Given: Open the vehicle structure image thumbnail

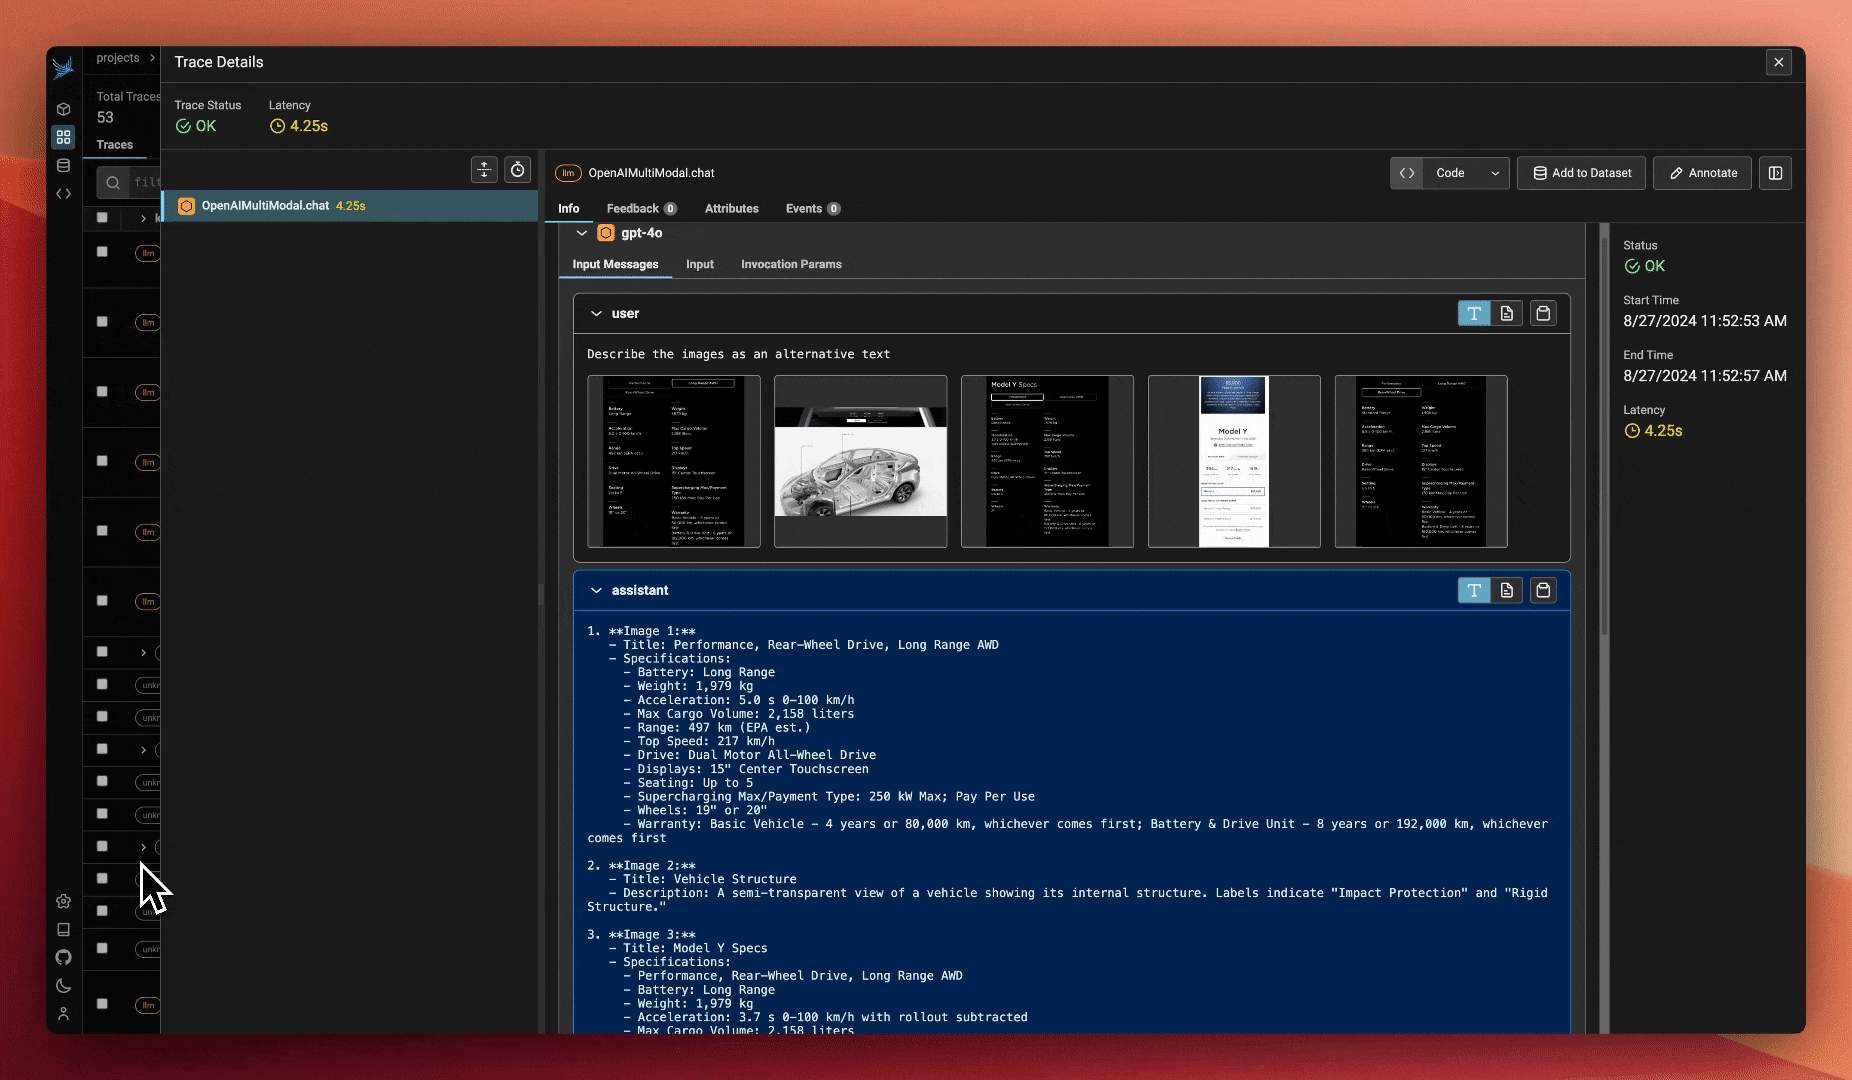Looking at the screenshot, I should (x=860, y=461).
